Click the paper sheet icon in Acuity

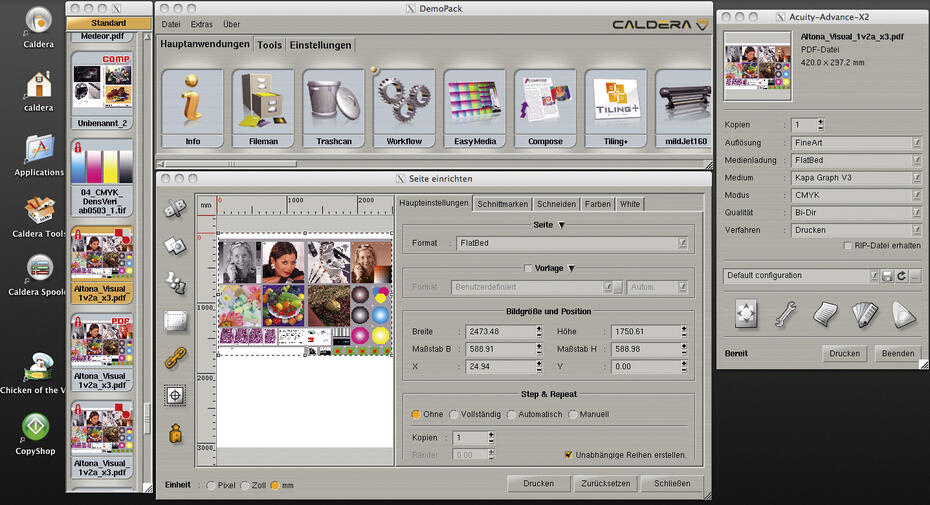[x=825, y=313]
